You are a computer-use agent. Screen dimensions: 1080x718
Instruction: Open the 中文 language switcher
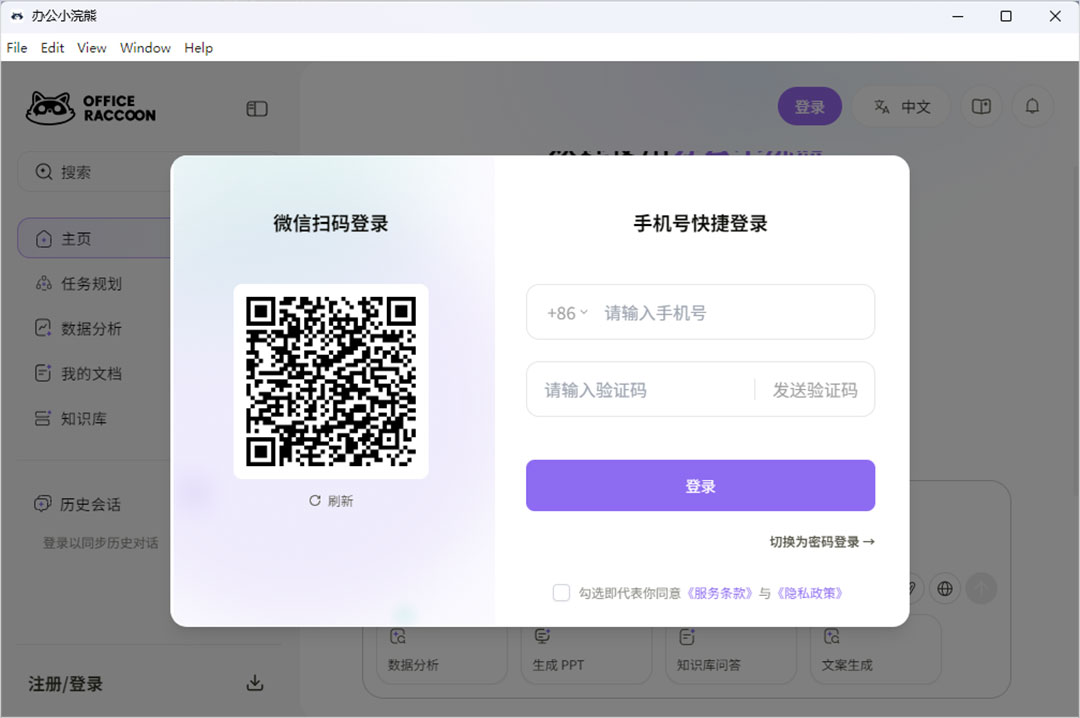point(902,106)
